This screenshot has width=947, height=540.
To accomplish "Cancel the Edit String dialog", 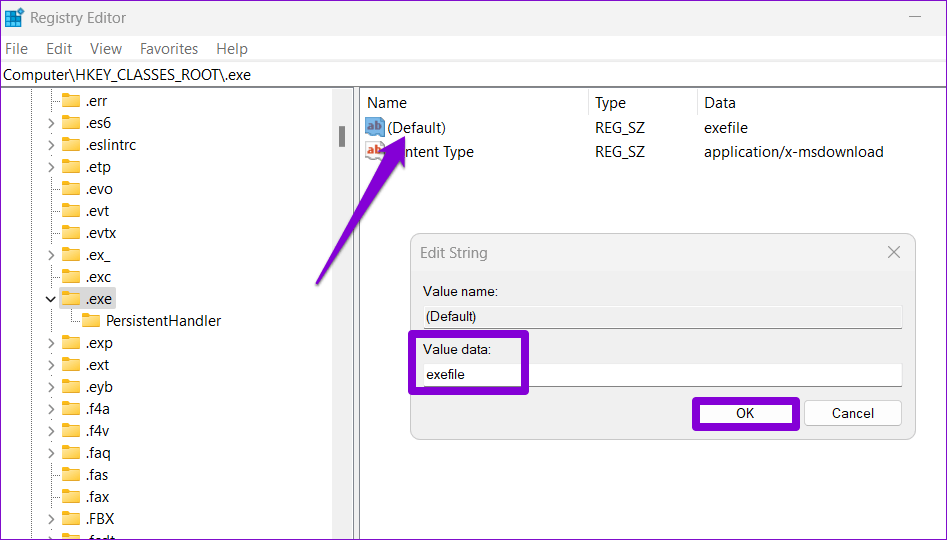I will click(853, 414).
